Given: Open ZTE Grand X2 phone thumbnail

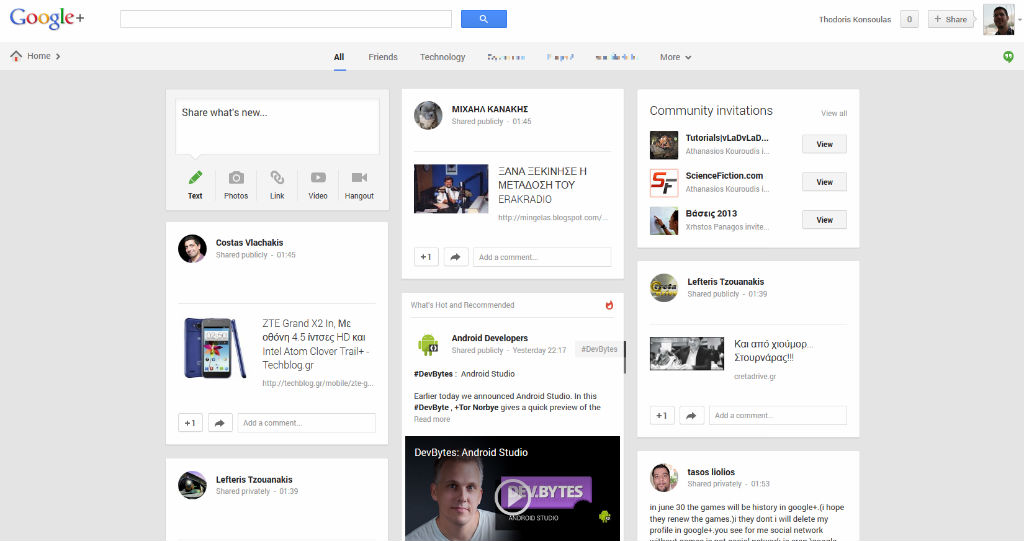Looking at the screenshot, I should (x=216, y=348).
